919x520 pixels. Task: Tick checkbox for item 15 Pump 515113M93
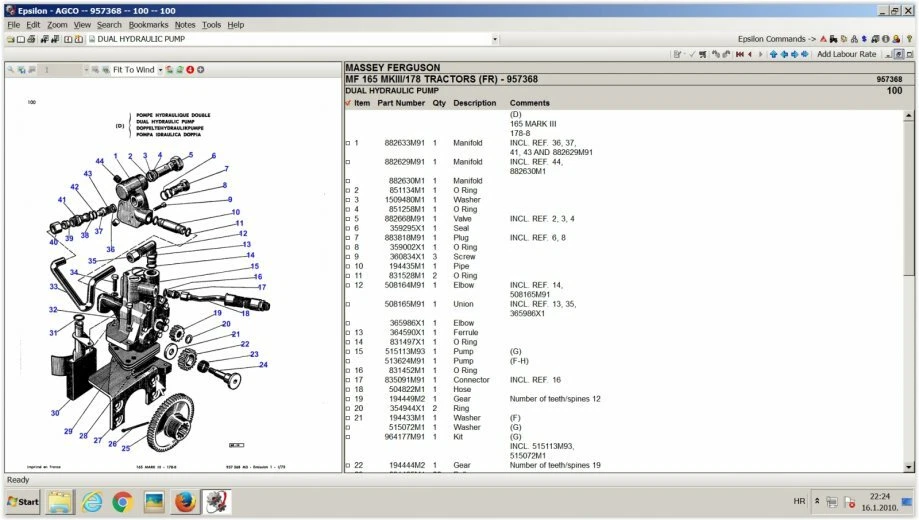348,352
